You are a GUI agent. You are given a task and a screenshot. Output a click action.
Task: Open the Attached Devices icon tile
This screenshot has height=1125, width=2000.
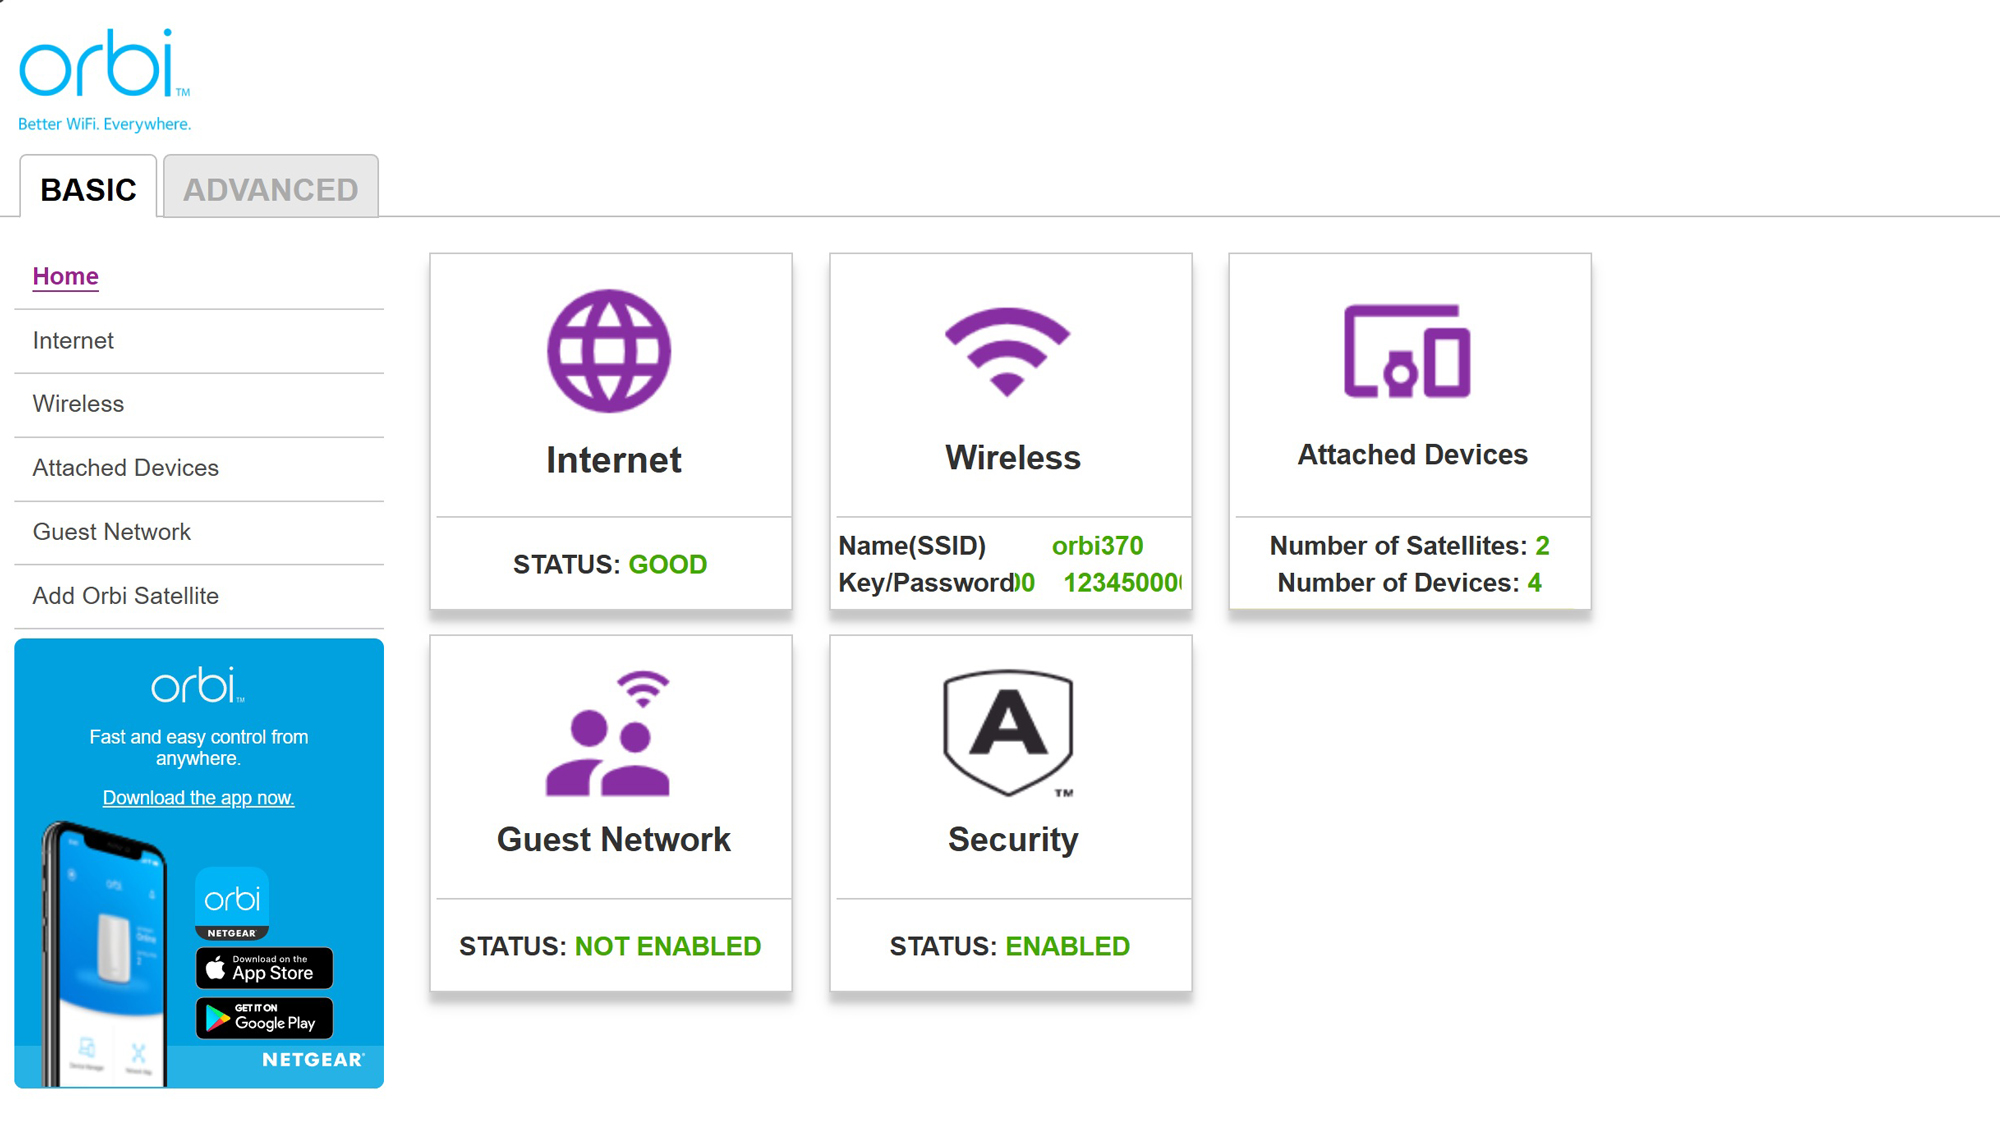[x=1407, y=351]
